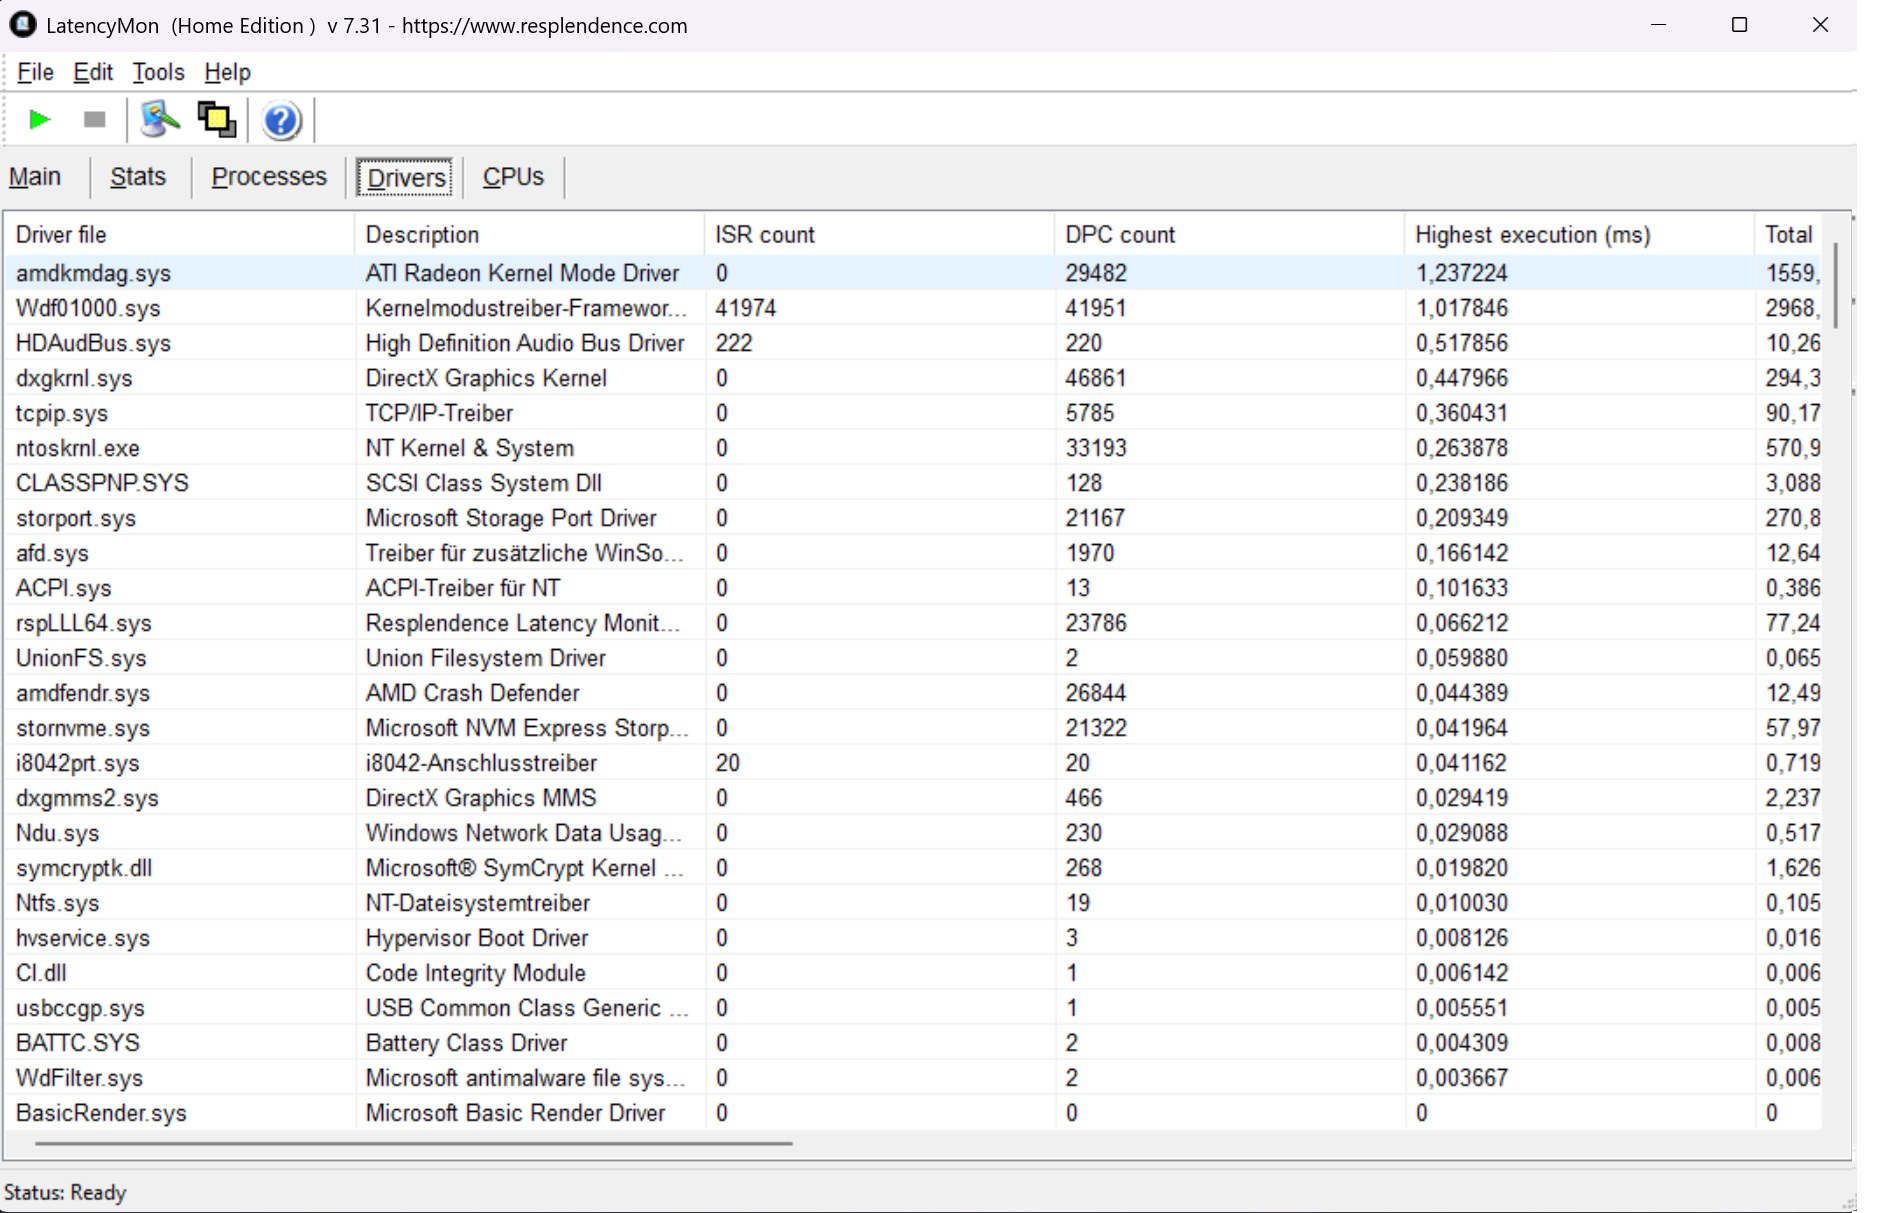Sort by the DPC count column header

1120,235
